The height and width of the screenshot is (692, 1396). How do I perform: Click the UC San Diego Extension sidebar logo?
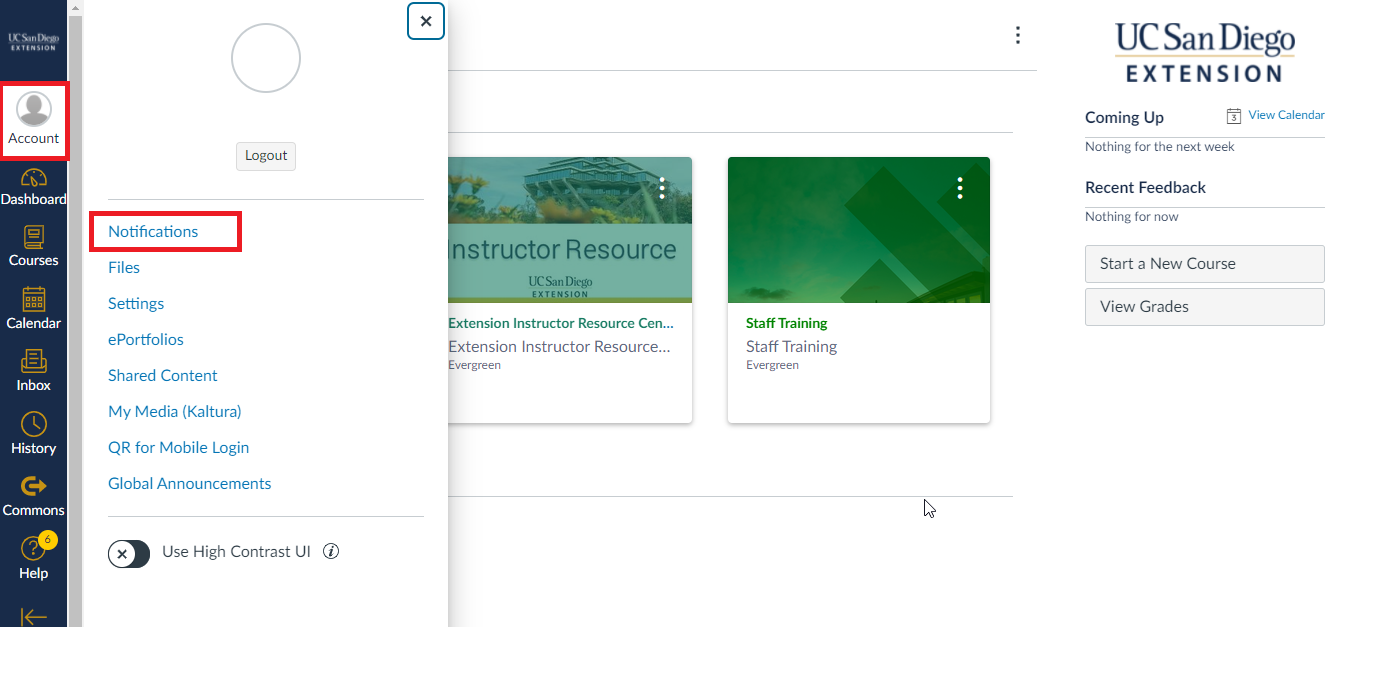point(34,41)
